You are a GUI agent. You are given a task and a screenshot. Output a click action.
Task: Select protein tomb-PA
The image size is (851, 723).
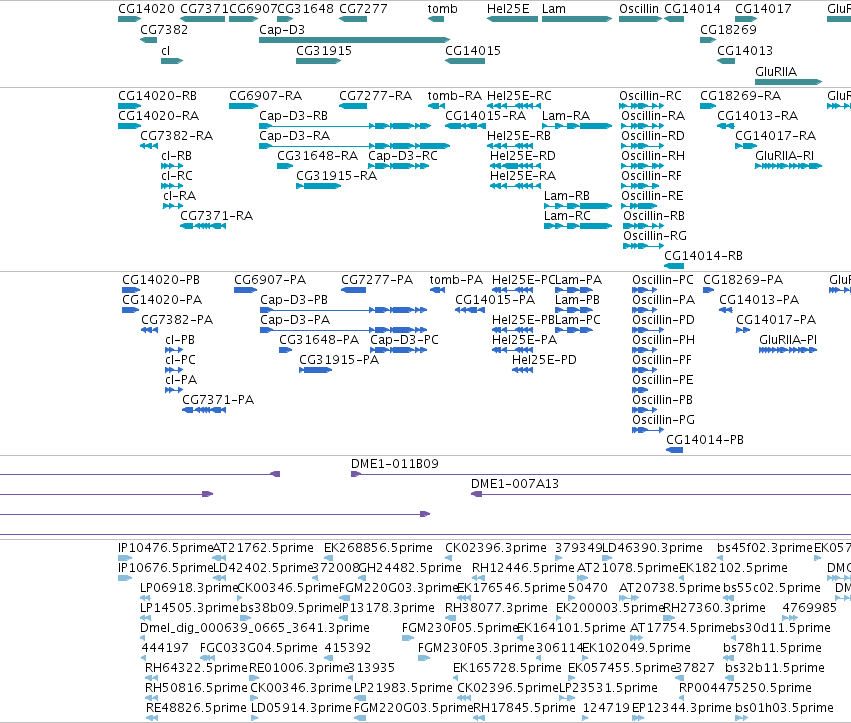tap(437, 290)
